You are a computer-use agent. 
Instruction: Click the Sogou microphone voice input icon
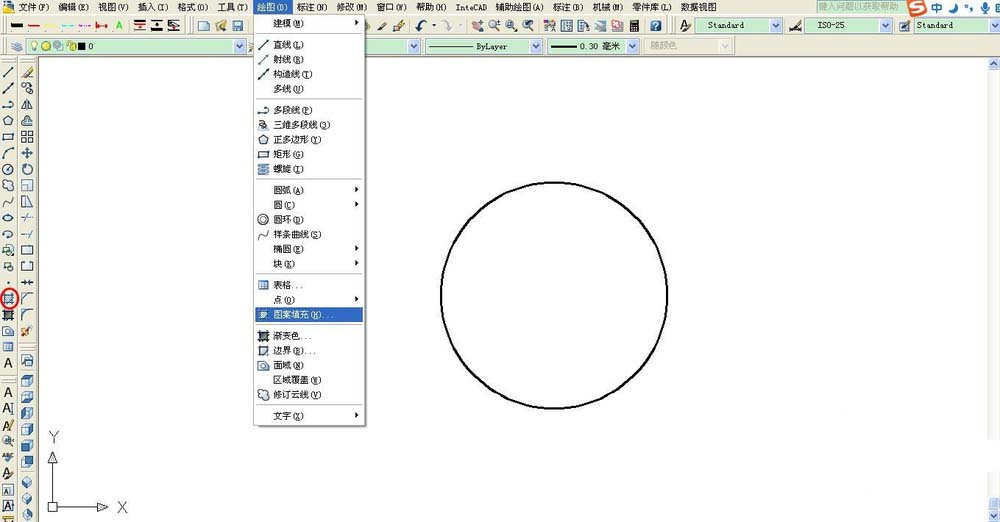[985, 8]
